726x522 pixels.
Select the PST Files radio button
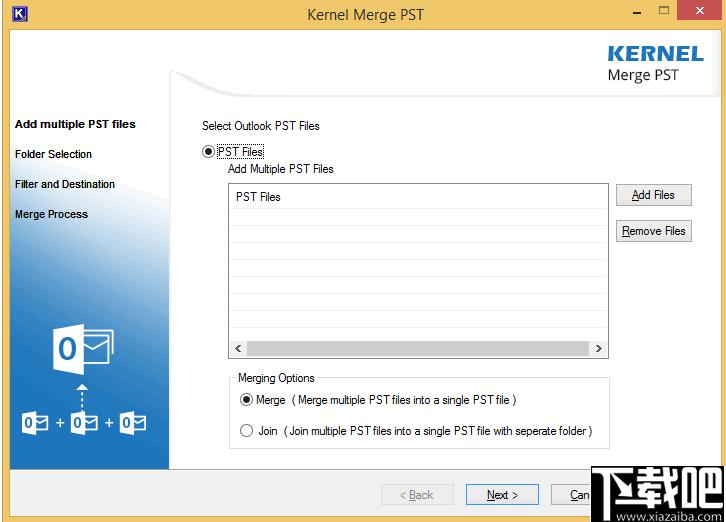pos(208,151)
